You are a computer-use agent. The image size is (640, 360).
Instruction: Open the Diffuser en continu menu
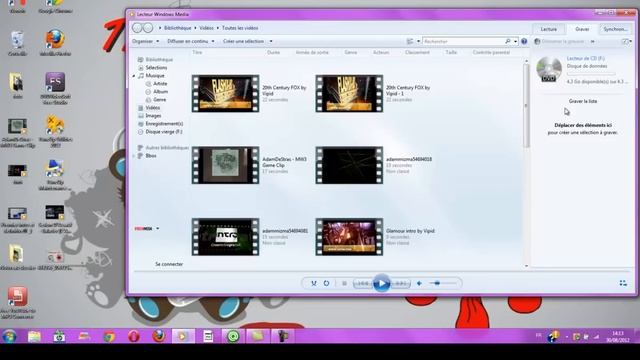(191, 41)
